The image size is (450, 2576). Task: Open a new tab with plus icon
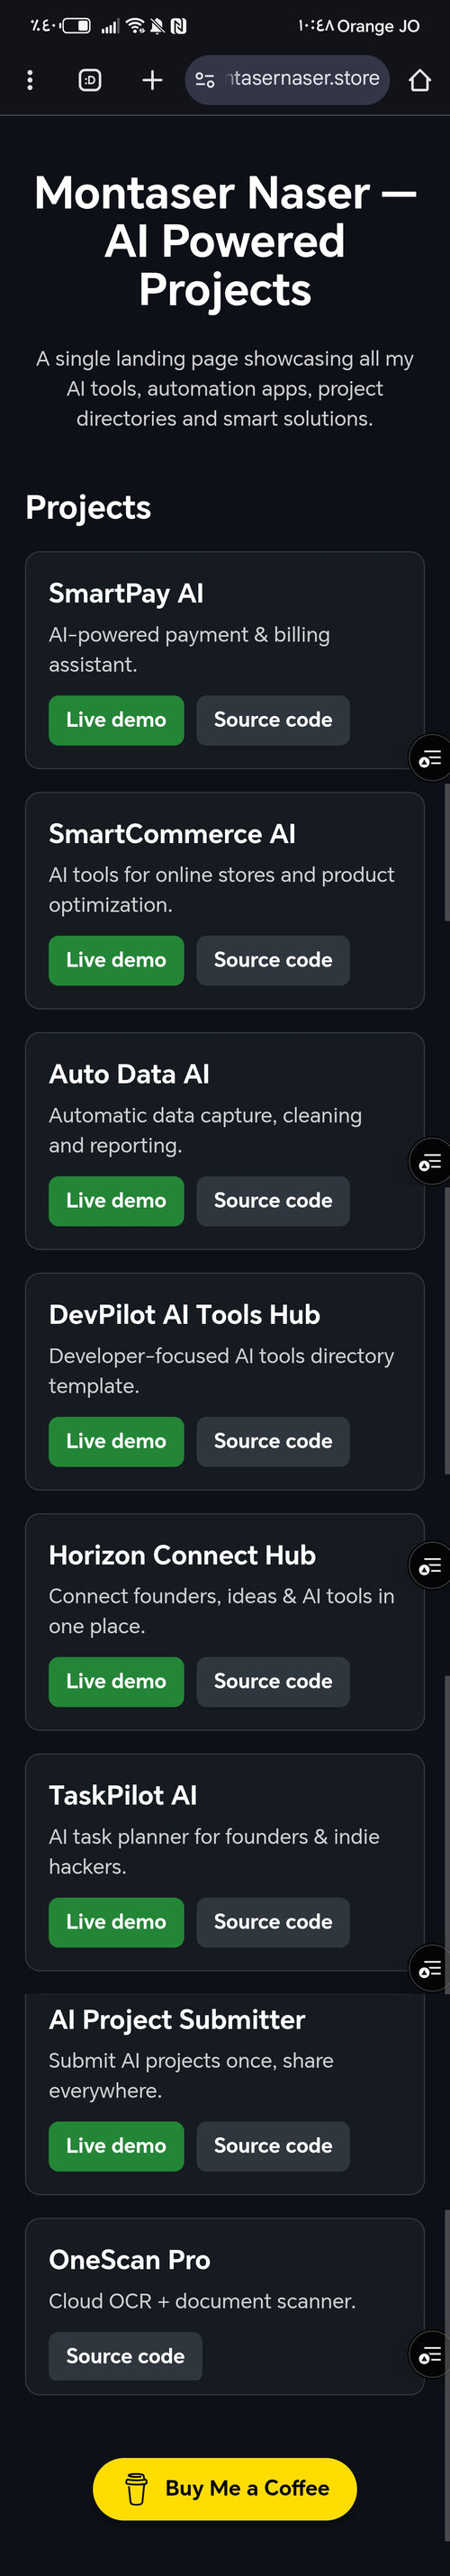pyautogui.click(x=152, y=80)
